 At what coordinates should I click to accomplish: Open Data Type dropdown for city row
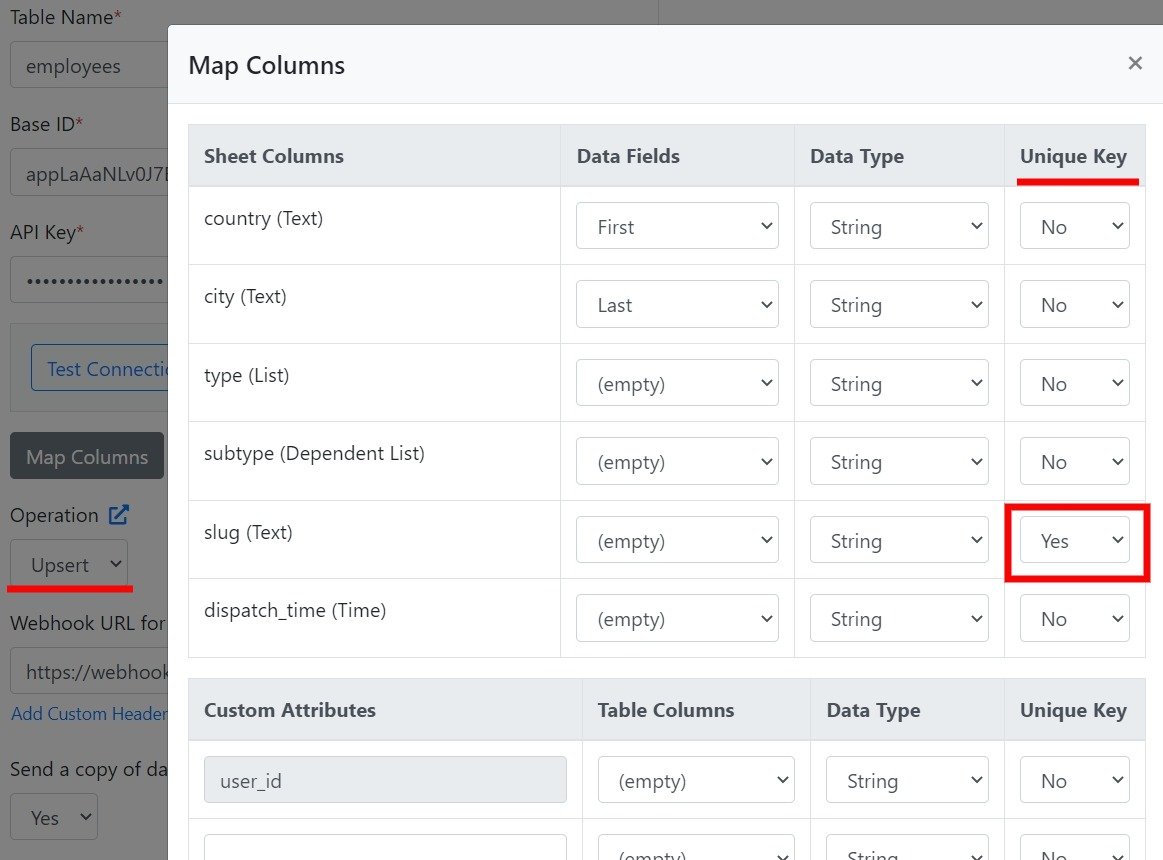pyautogui.click(x=899, y=304)
